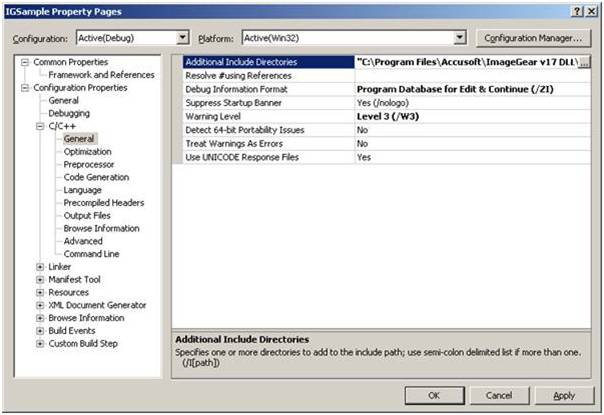
Task: Select Command Line in the tree
Action: pos(91,254)
